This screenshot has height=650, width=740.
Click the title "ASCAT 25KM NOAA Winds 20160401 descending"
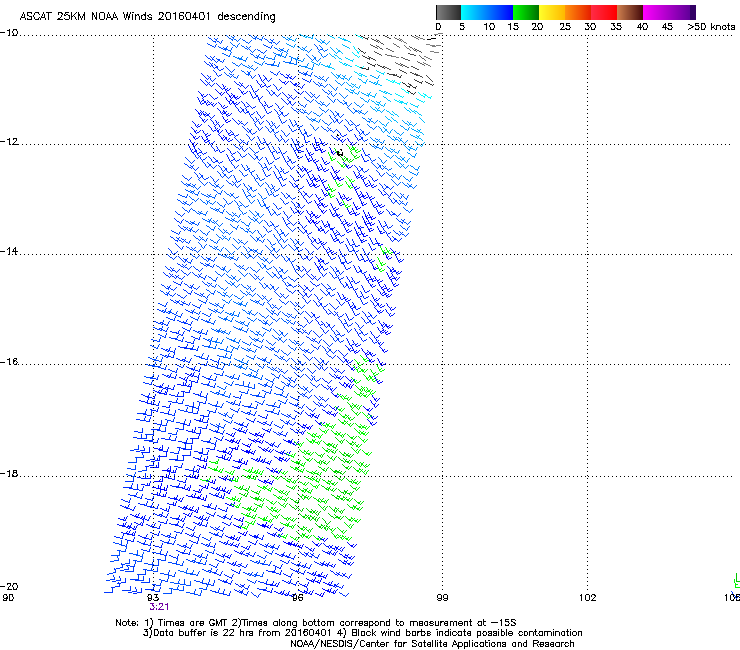point(147,17)
